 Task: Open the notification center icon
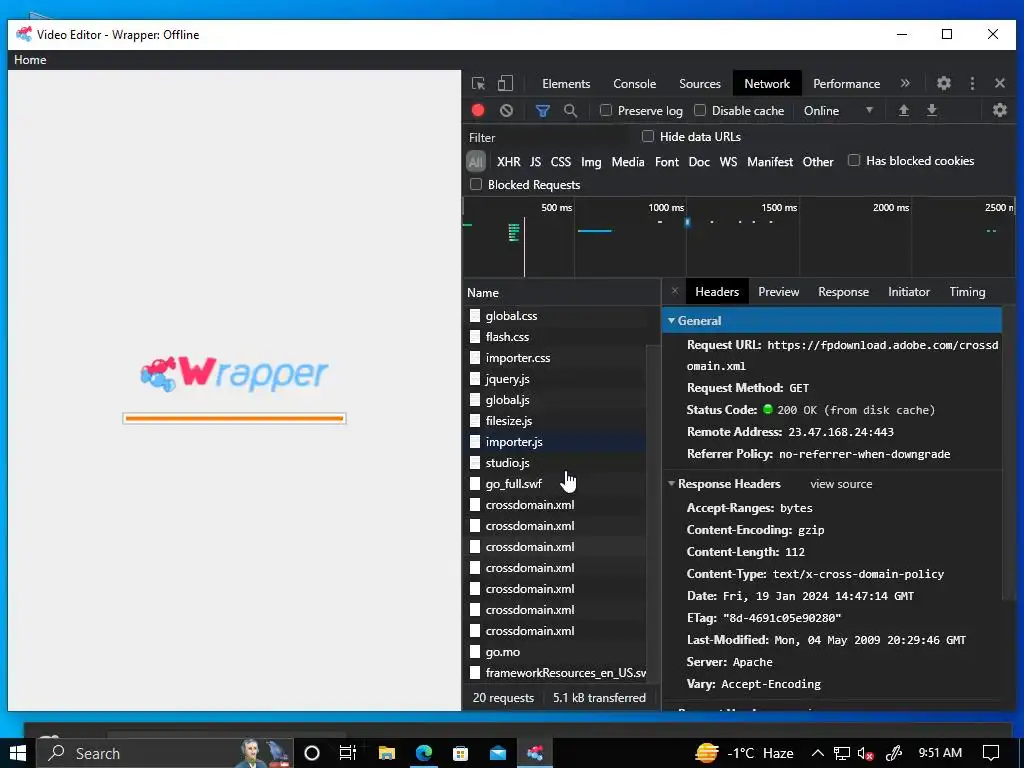point(991,753)
